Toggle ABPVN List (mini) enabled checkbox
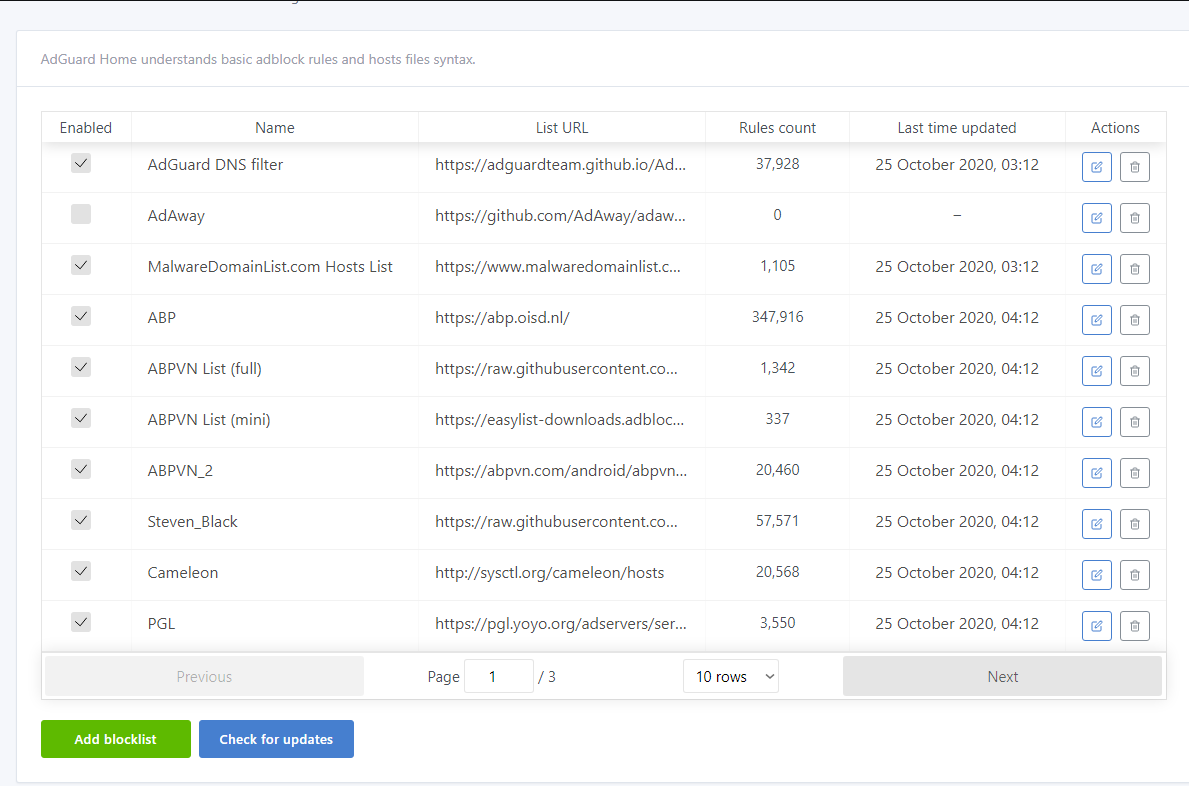Viewport: 1189px width, 786px height. tap(81, 418)
